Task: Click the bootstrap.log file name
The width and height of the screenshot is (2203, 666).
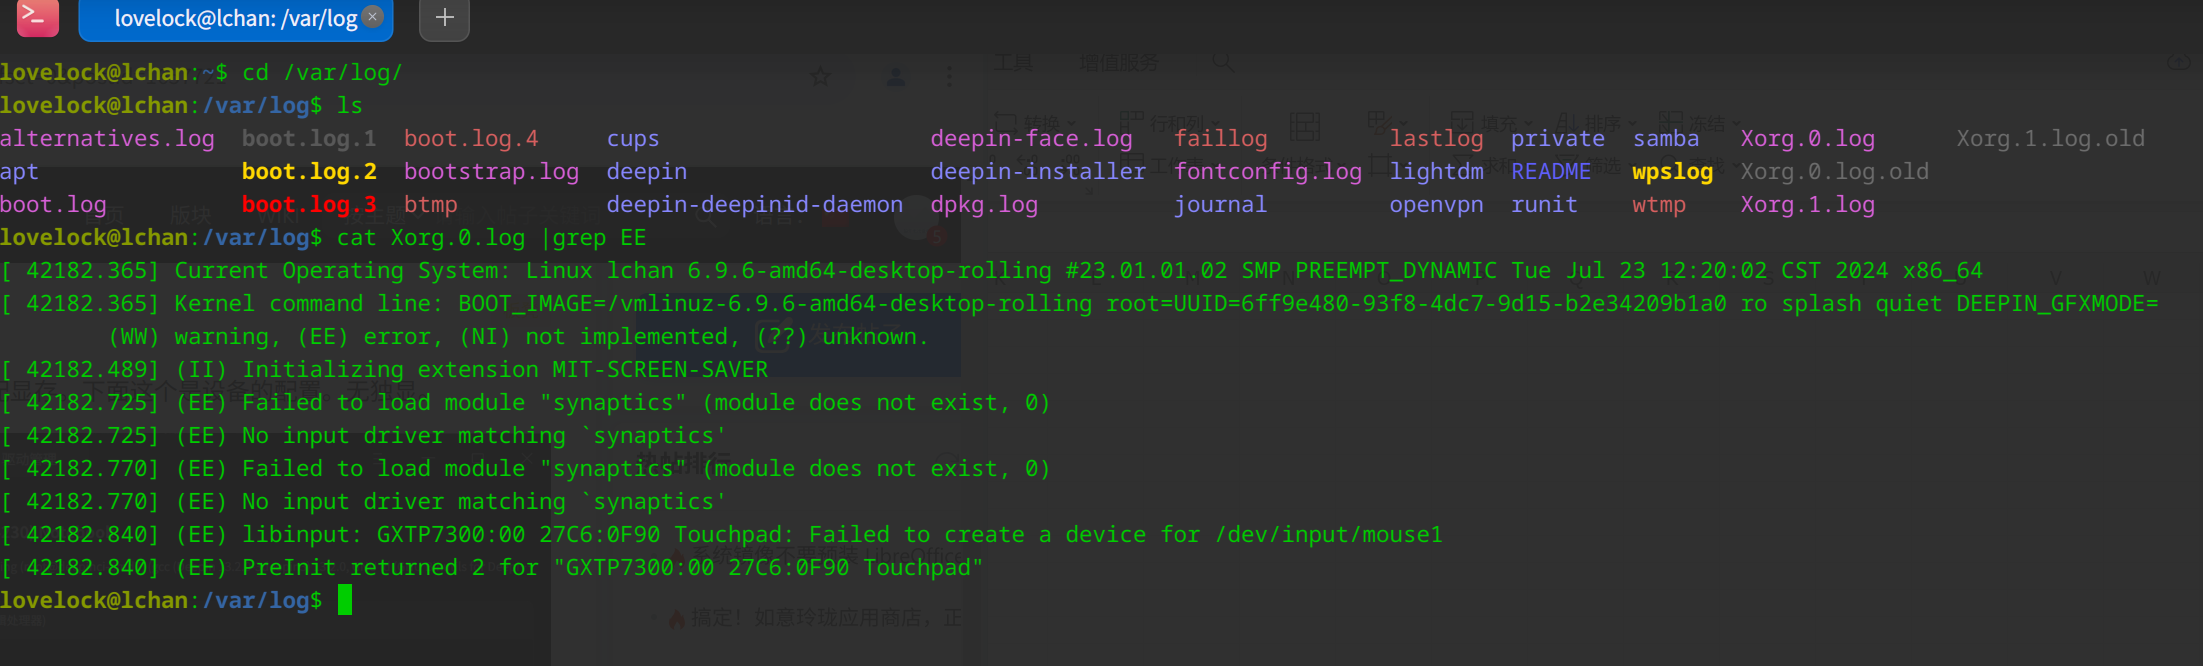Action: click(x=491, y=172)
